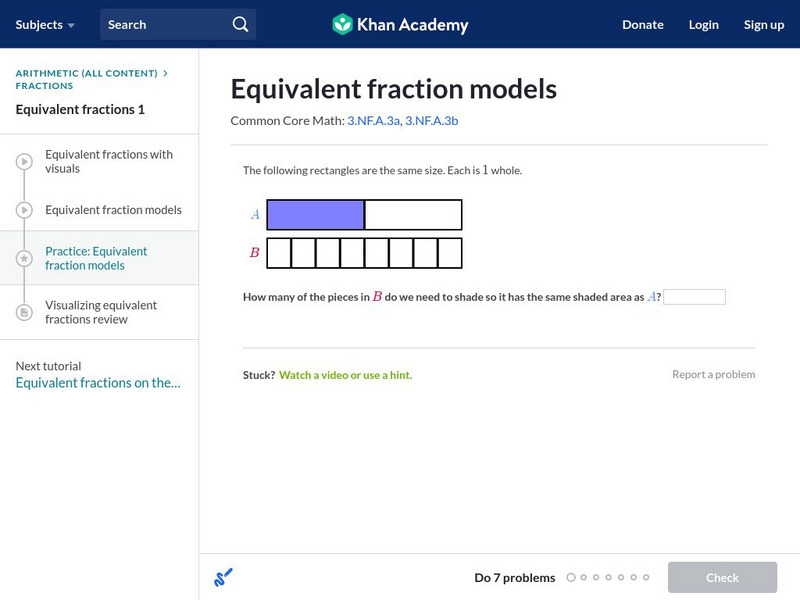800x600 pixels.
Task: Click the Arithmetic (All Content) breadcrumb
Action: [x=87, y=73]
